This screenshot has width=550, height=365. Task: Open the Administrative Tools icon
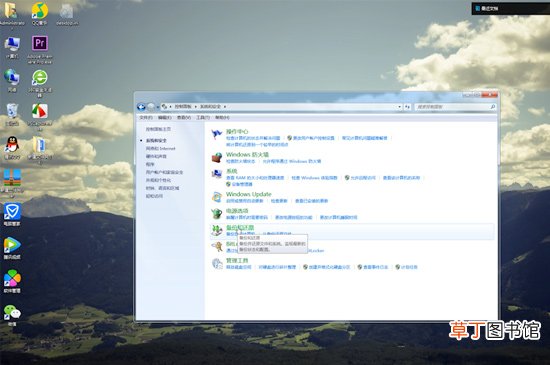[x=217, y=263]
